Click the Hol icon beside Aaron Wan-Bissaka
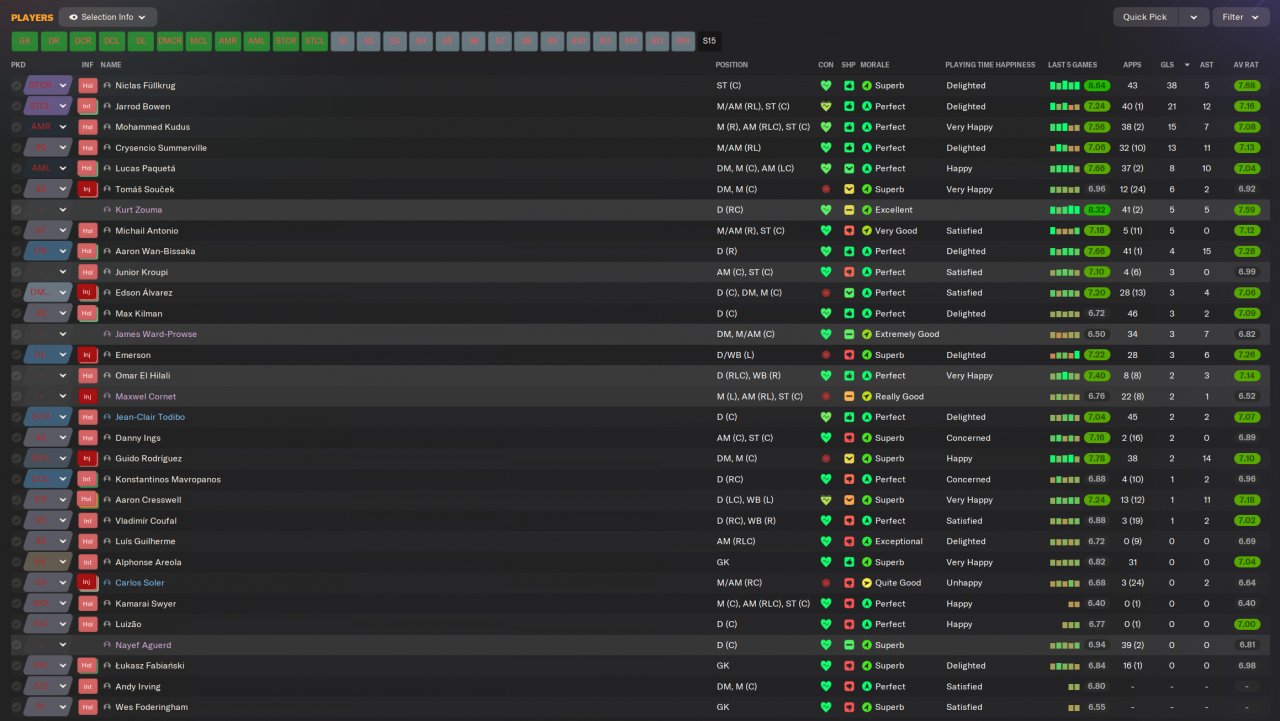The image size is (1280, 721). [88, 251]
